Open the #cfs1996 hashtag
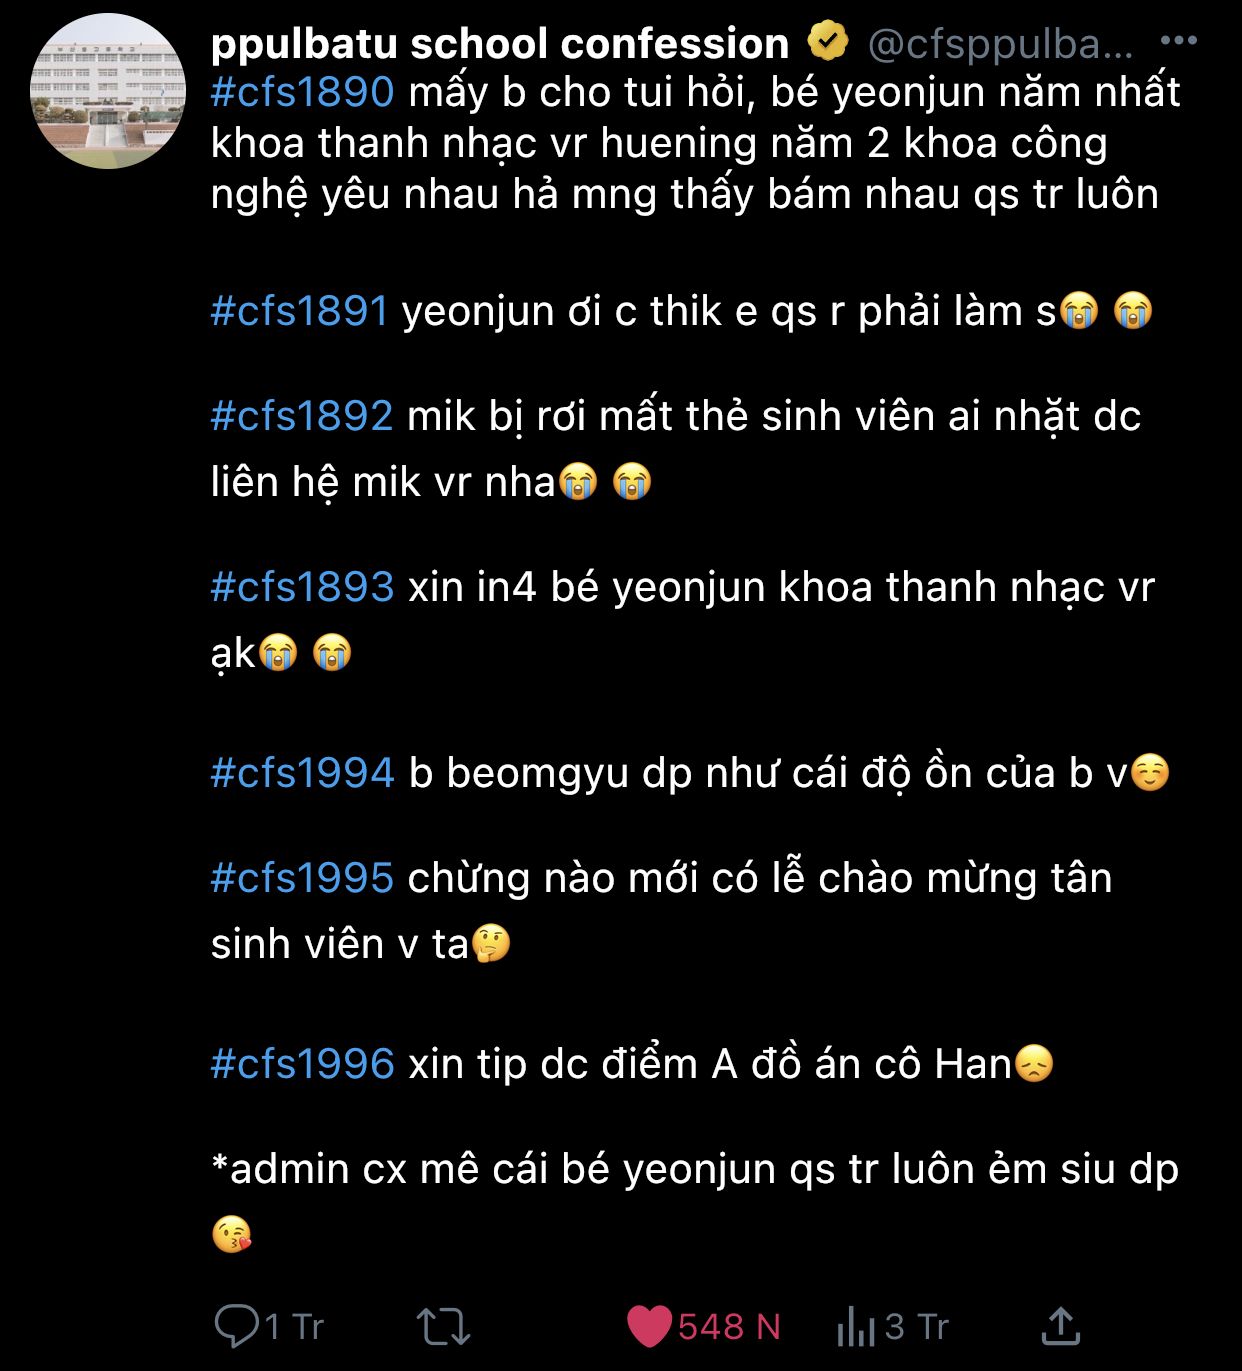 302,1064
